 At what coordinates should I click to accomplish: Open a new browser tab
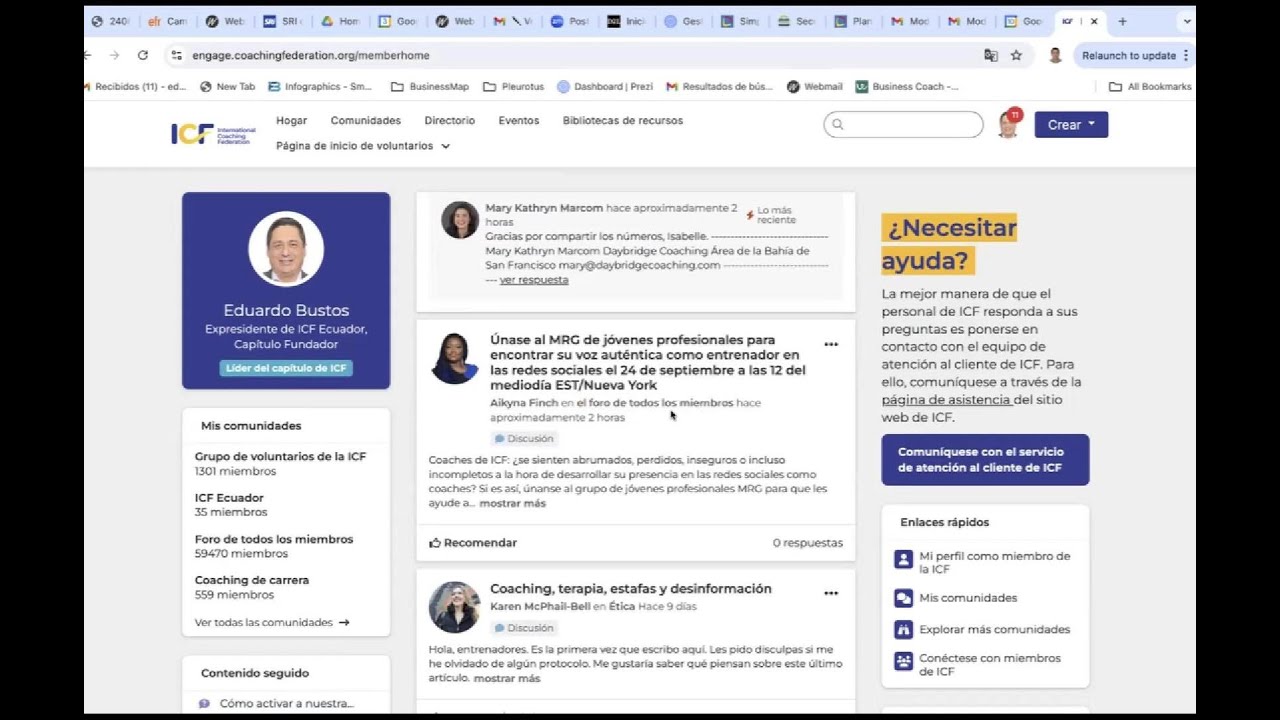[1122, 21]
